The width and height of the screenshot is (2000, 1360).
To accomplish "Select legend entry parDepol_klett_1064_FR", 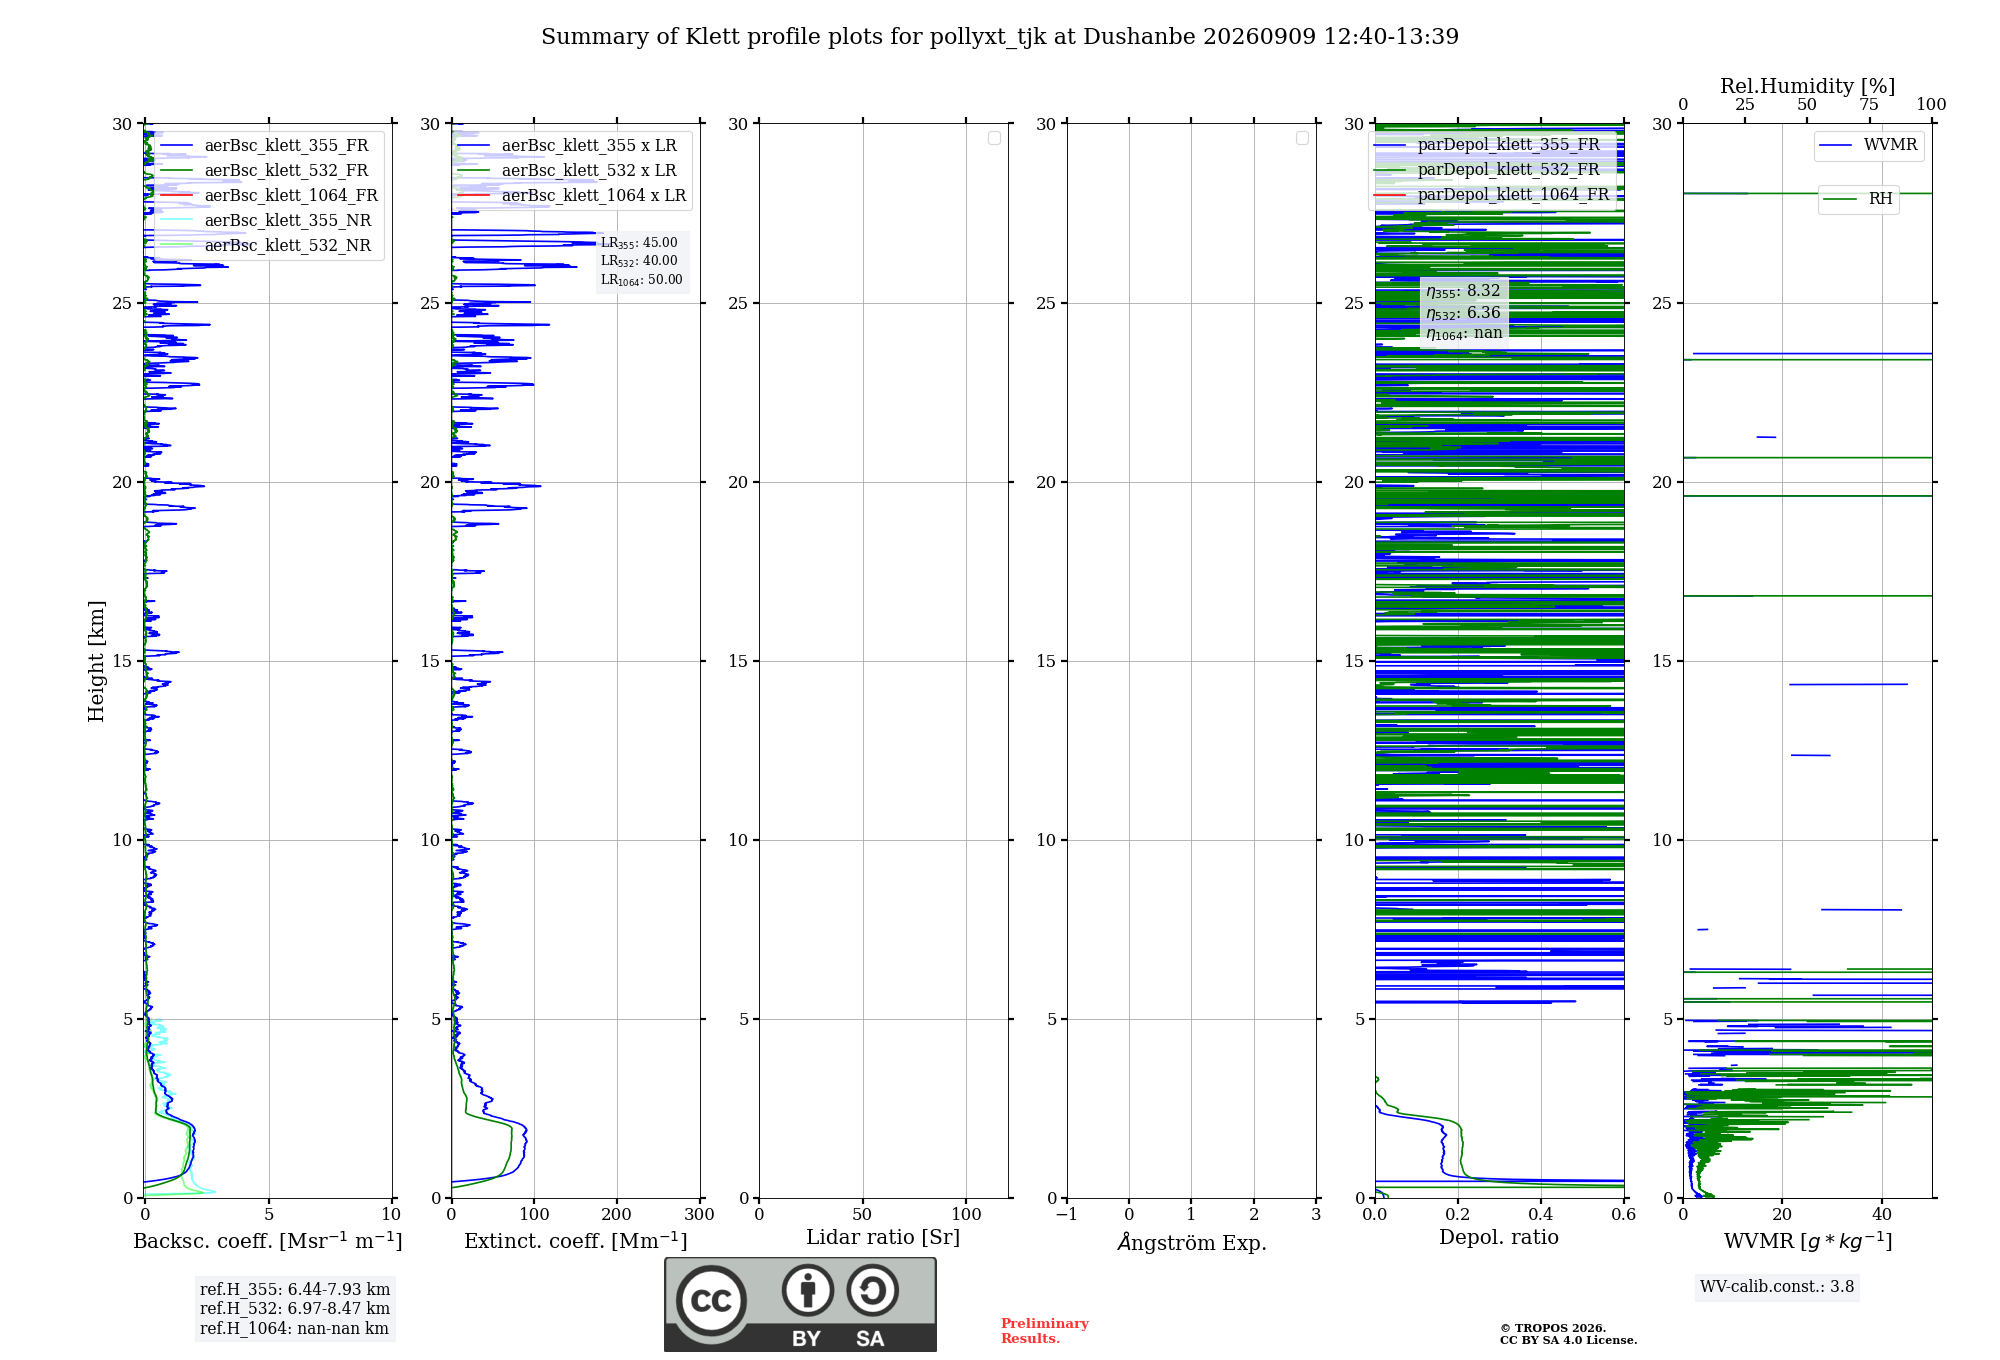I will tap(1513, 195).
